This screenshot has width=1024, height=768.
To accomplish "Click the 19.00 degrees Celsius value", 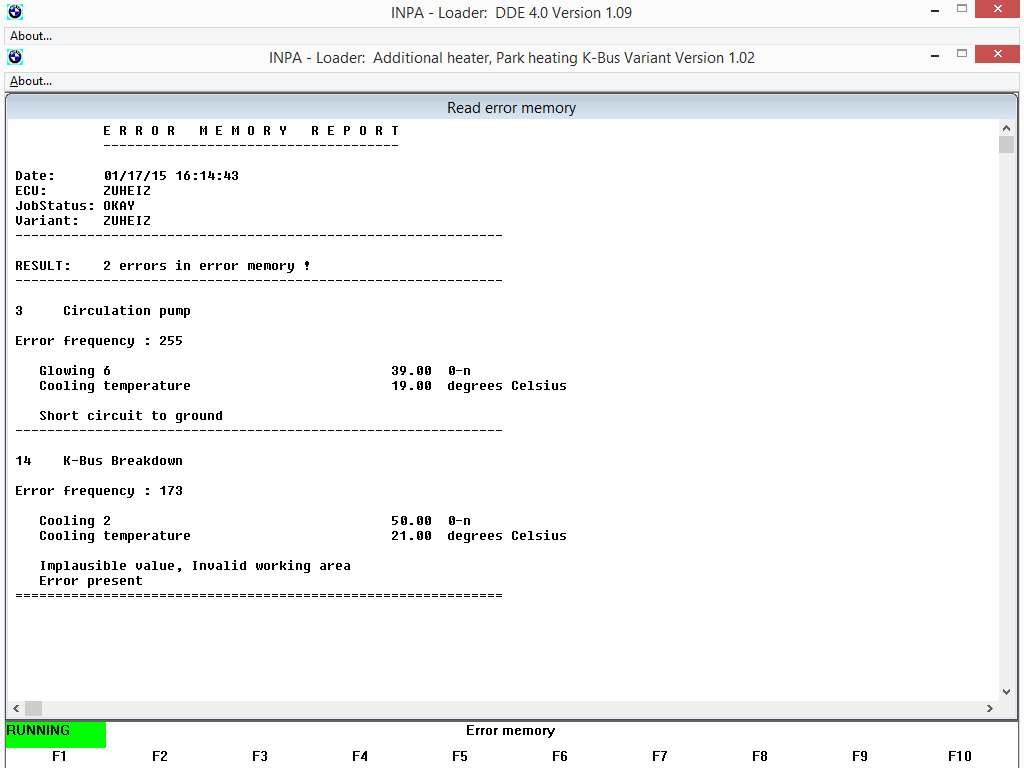I will point(479,386).
